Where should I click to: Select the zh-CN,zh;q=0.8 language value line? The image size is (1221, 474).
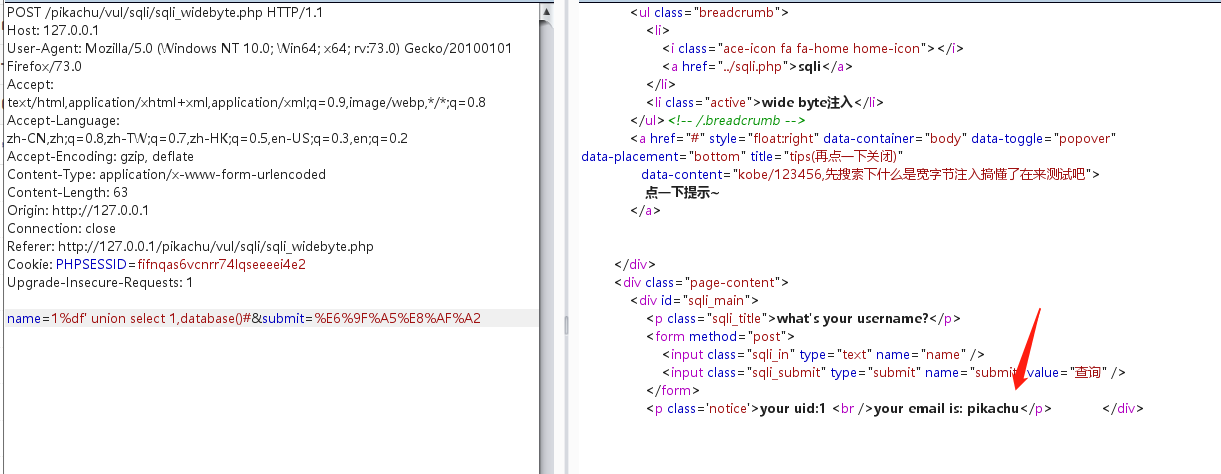(207, 139)
